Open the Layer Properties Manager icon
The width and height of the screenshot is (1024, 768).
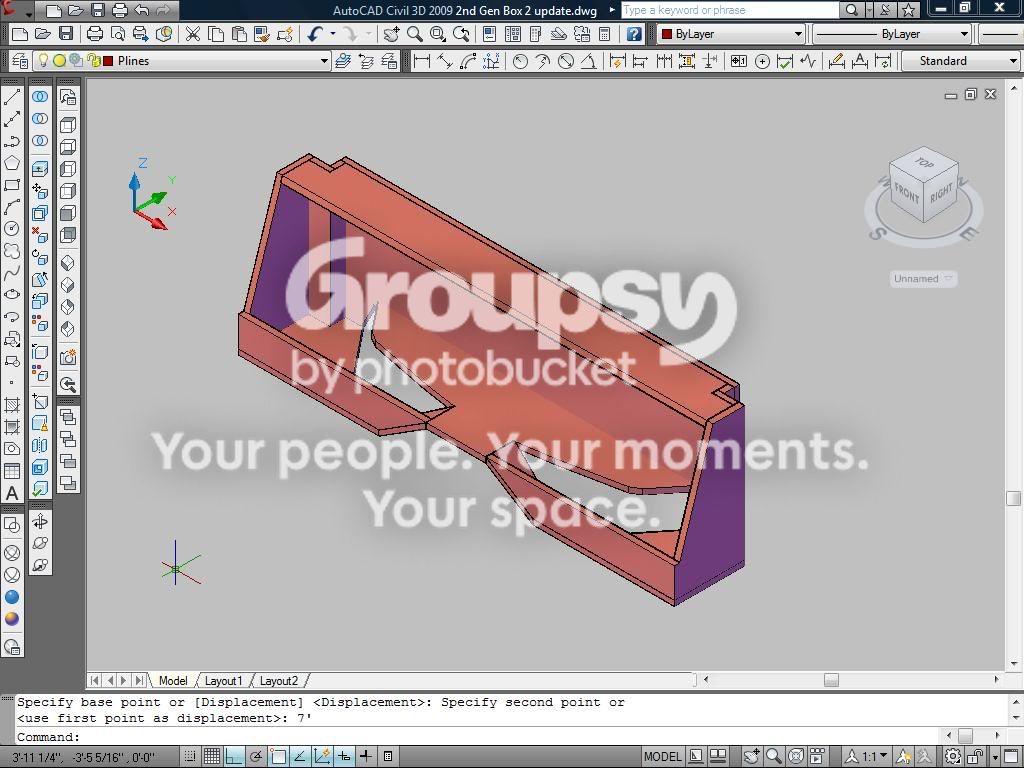[x=20, y=61]
